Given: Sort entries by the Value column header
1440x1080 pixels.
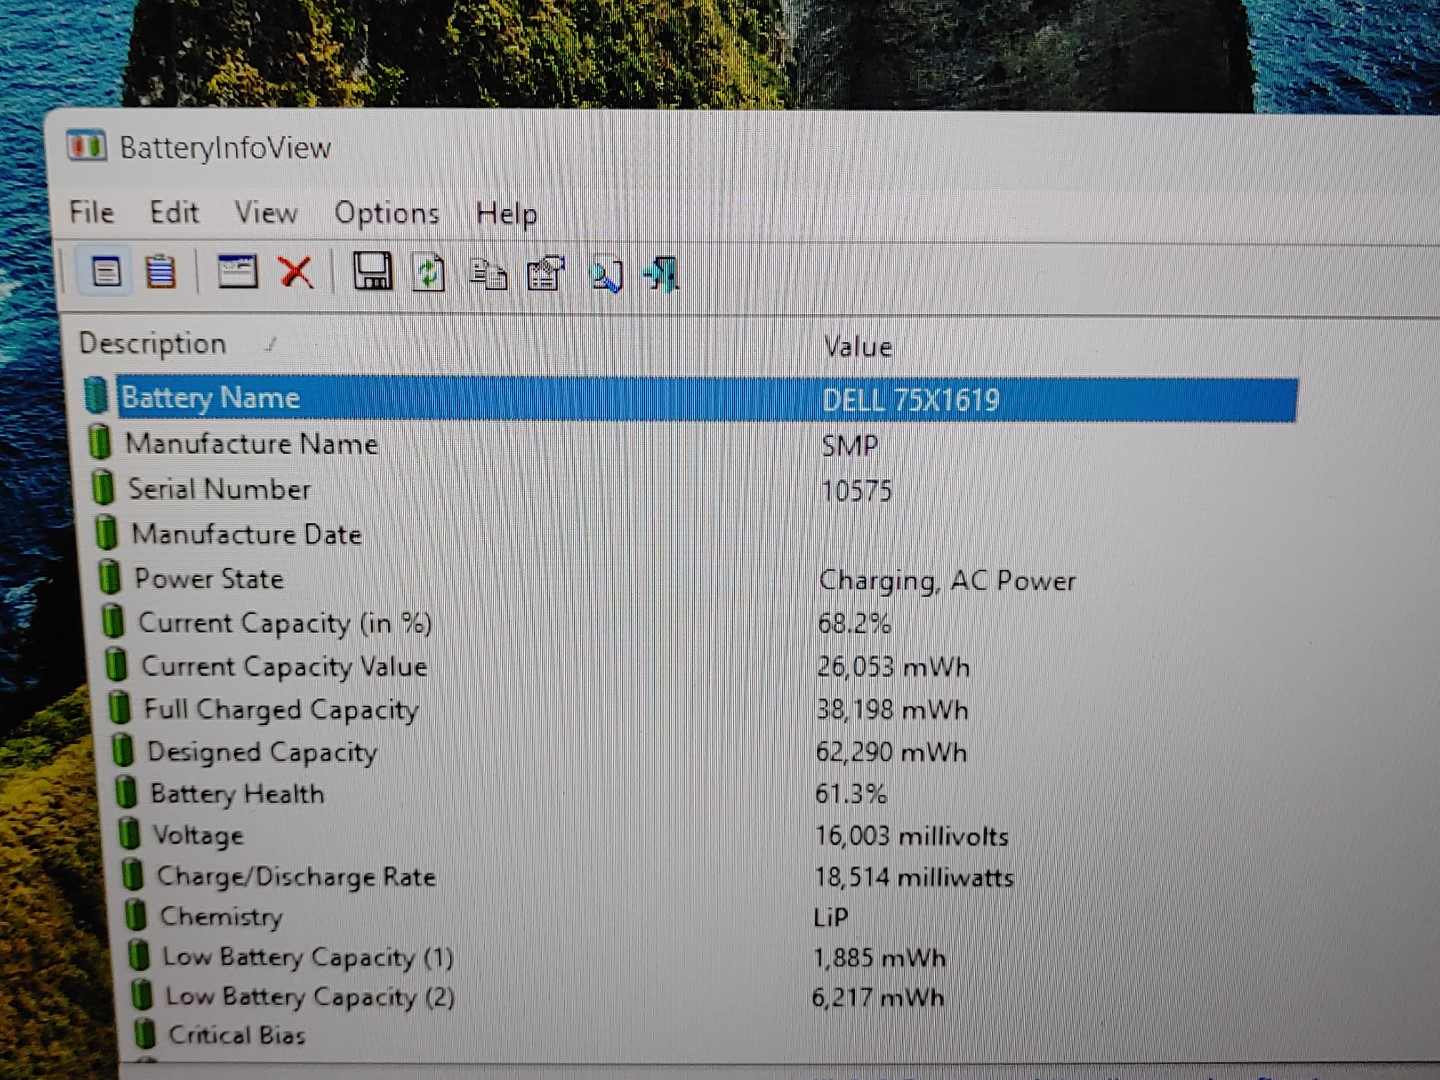Looking at the screenshot, I should click(856, 346).
